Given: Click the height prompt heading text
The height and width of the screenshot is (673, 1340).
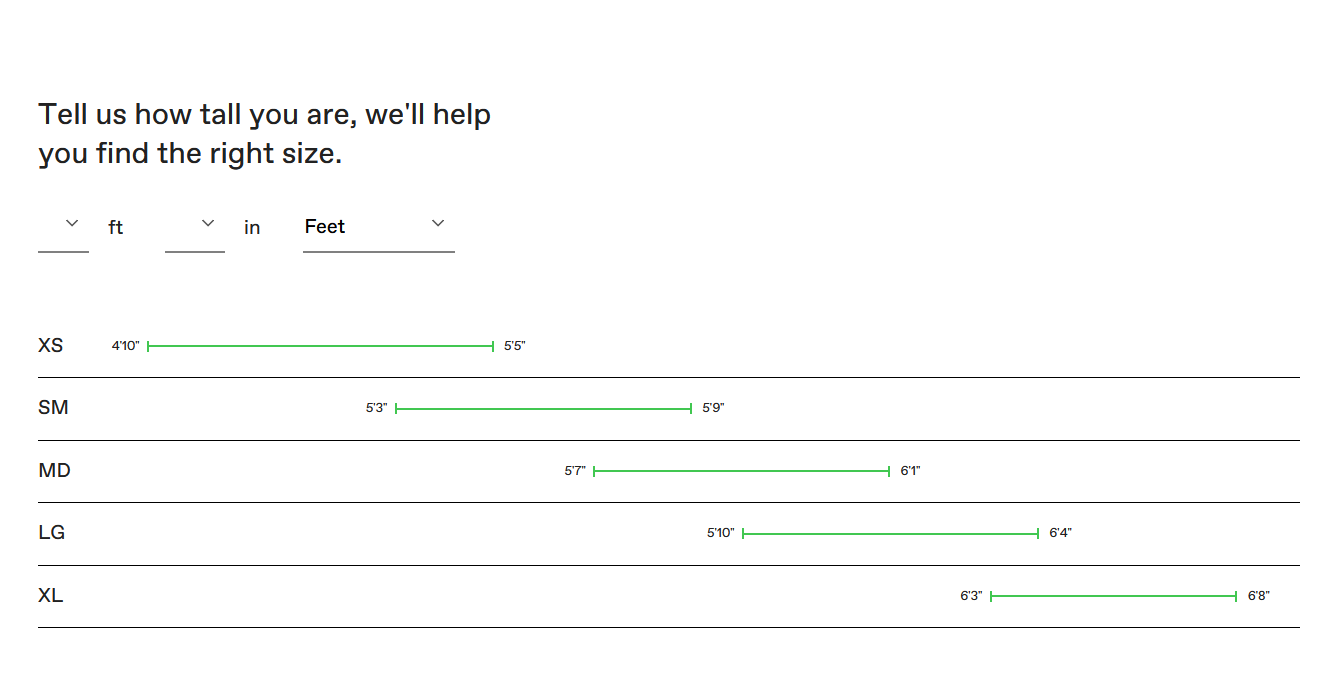Looking at the screenshot, I should (265, 134).
